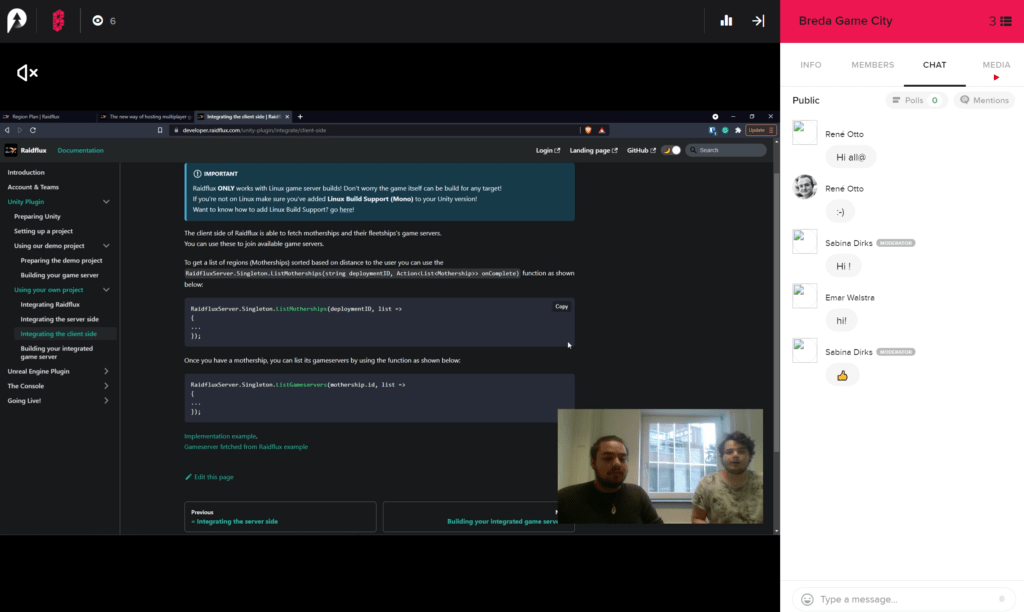Image resolution: width=1024 pixels, height=612 pixels.
Task: Open the GitHub link
Action: [641, 150]
